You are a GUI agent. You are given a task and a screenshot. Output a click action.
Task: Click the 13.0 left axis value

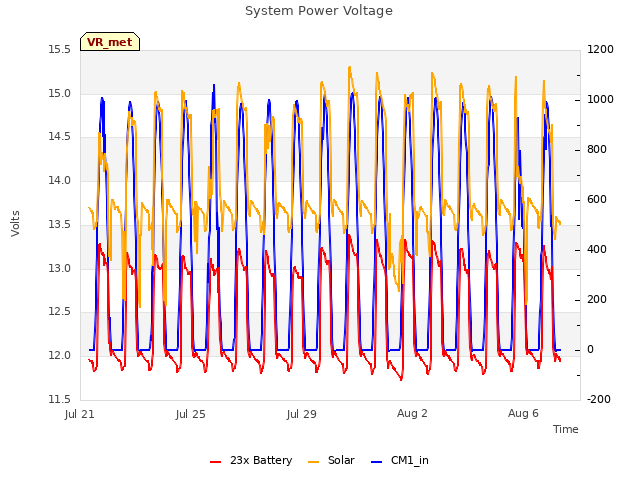(x=60, y=268)
